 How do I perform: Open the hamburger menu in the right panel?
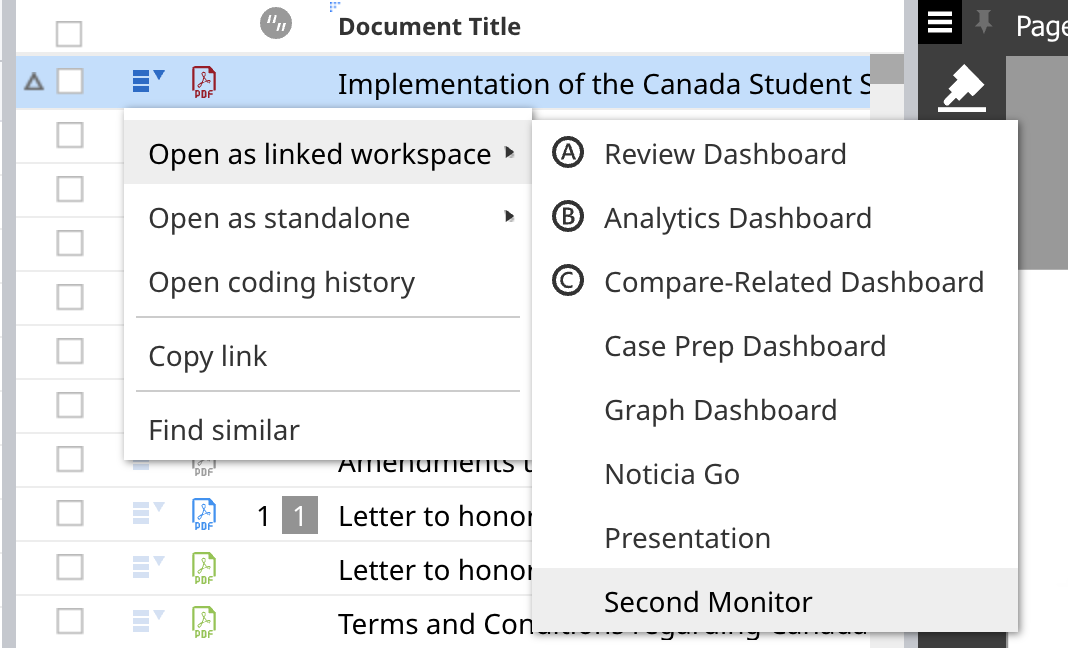tap(940, 23)
